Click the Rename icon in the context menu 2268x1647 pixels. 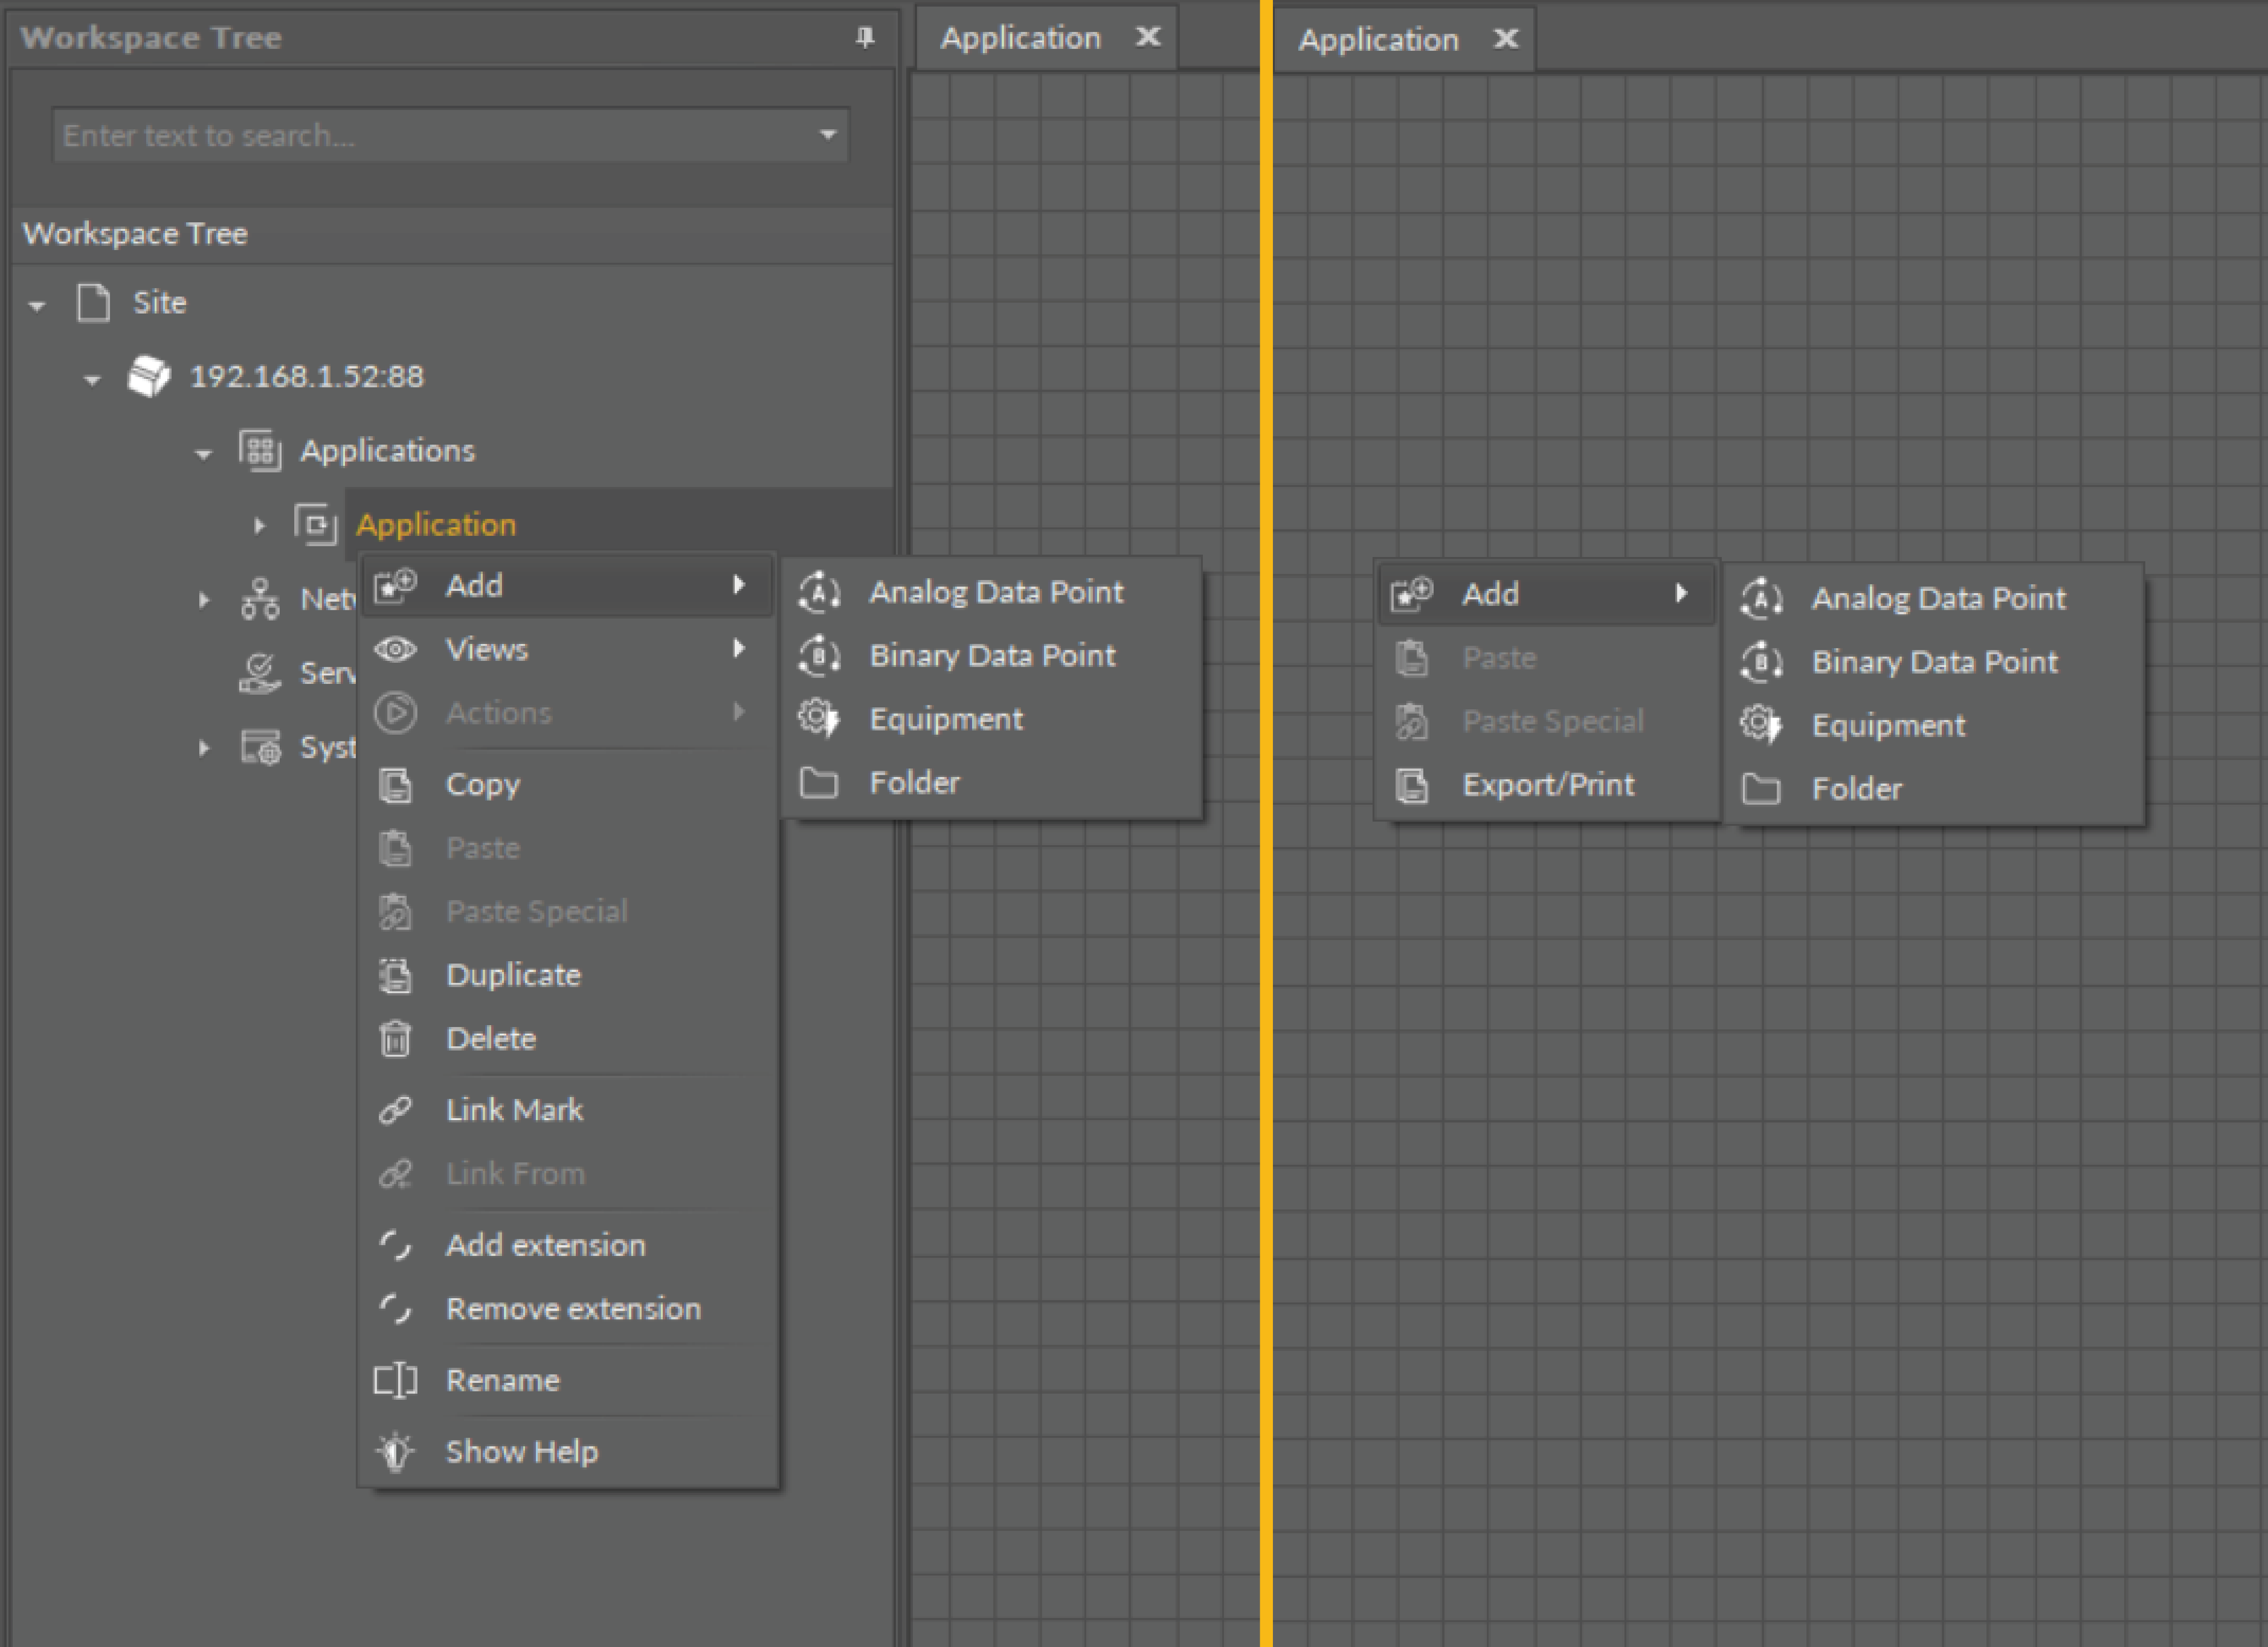[395, 1380]
